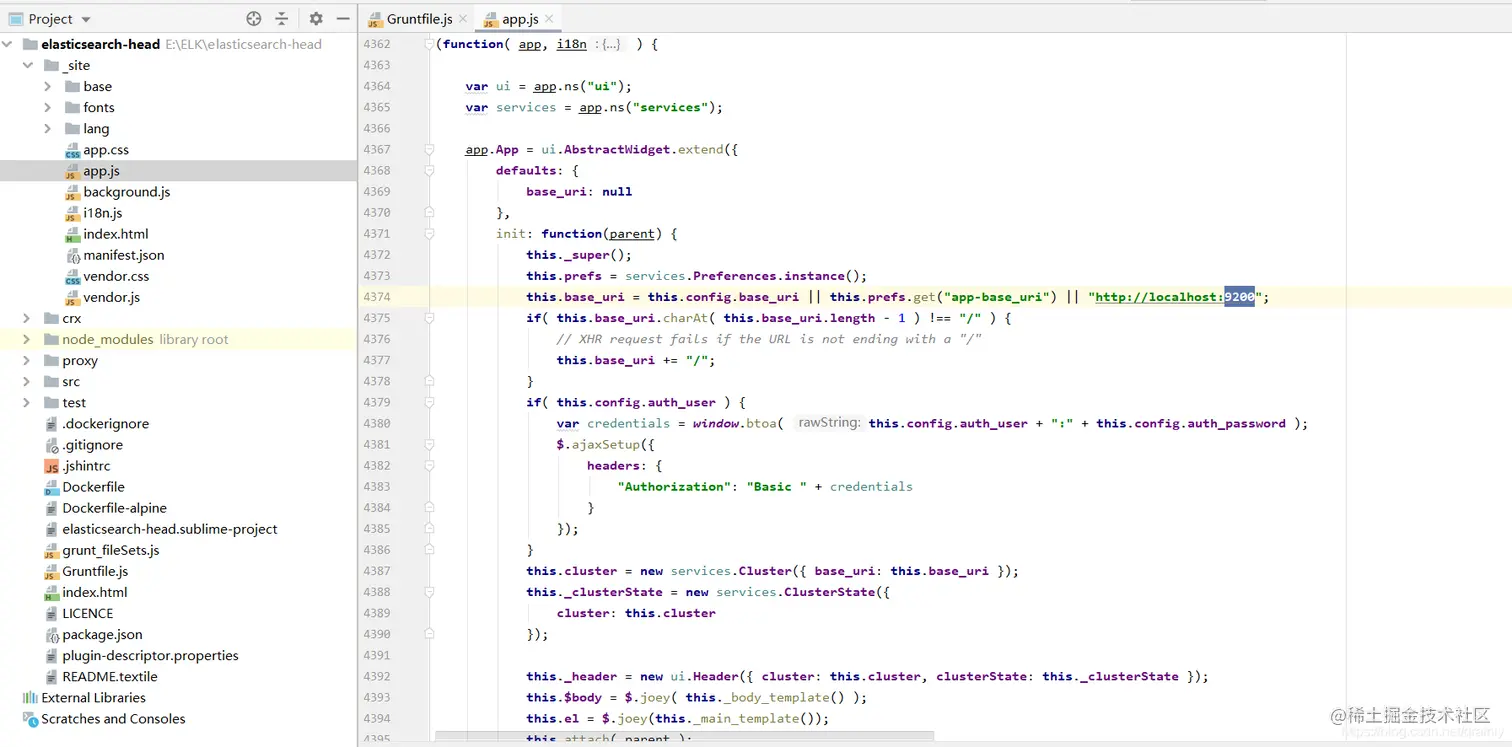Expand the crx folder
Screen dimensions: 1512x747
27,318
